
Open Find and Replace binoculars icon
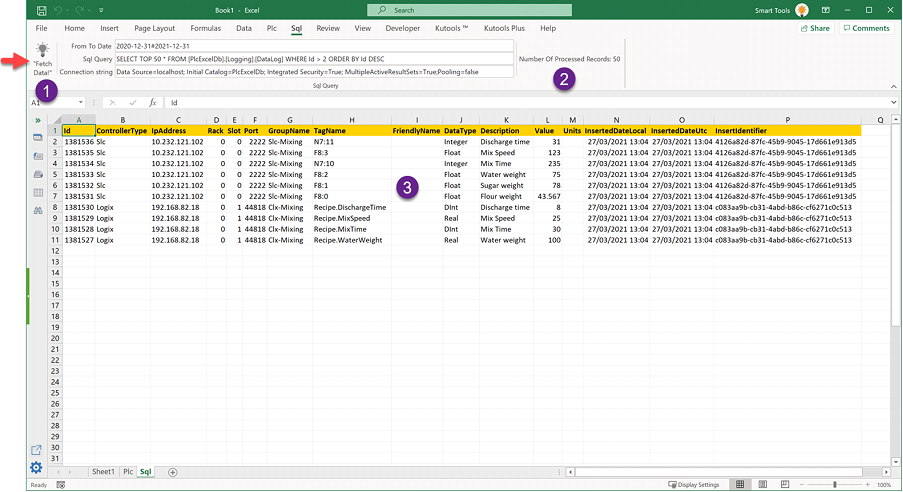tap(38, 210)
